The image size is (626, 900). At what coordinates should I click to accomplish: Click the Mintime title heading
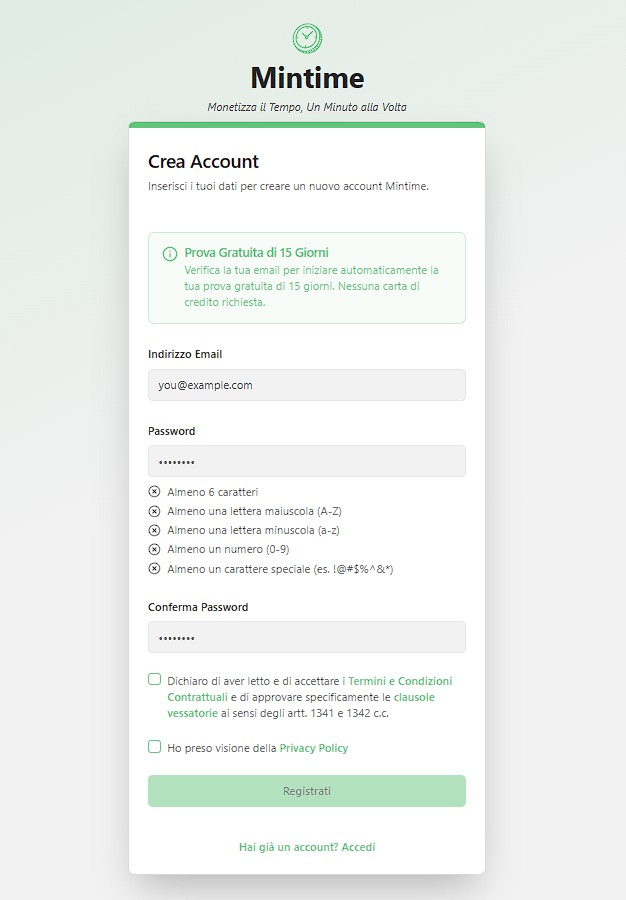[x=307, y=77]
